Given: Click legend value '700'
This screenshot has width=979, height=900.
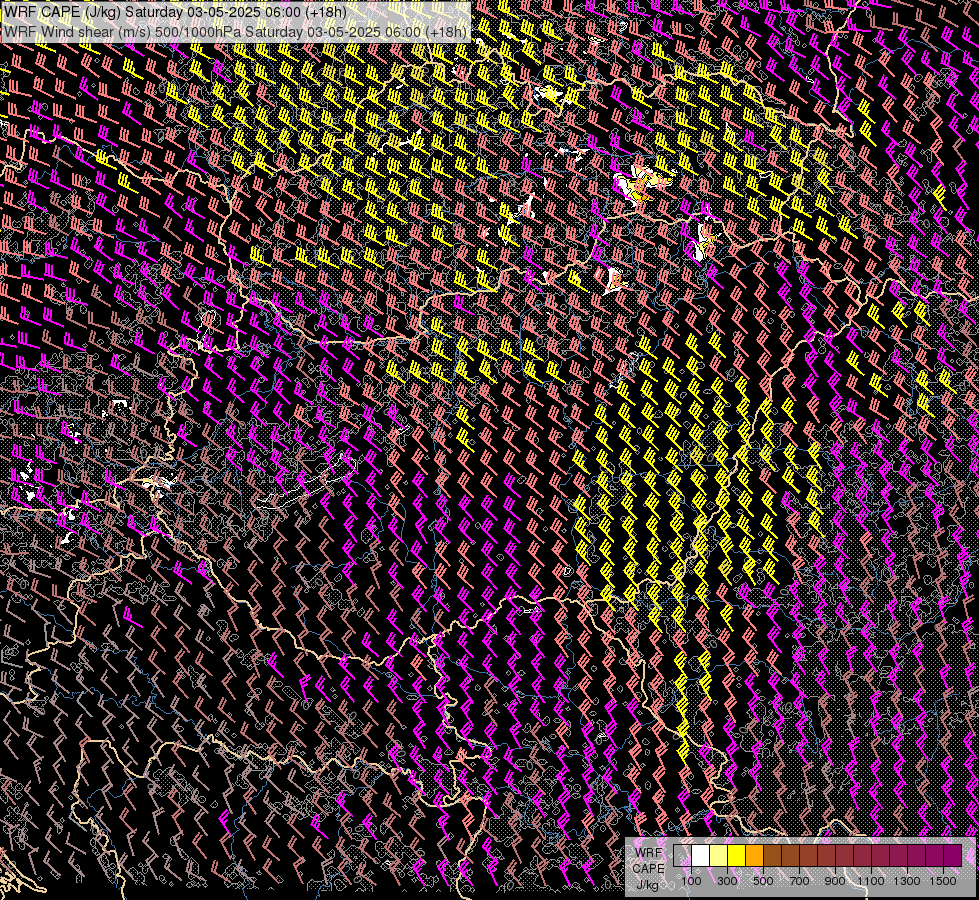Looking at the screenshot, I should [799, 881].
